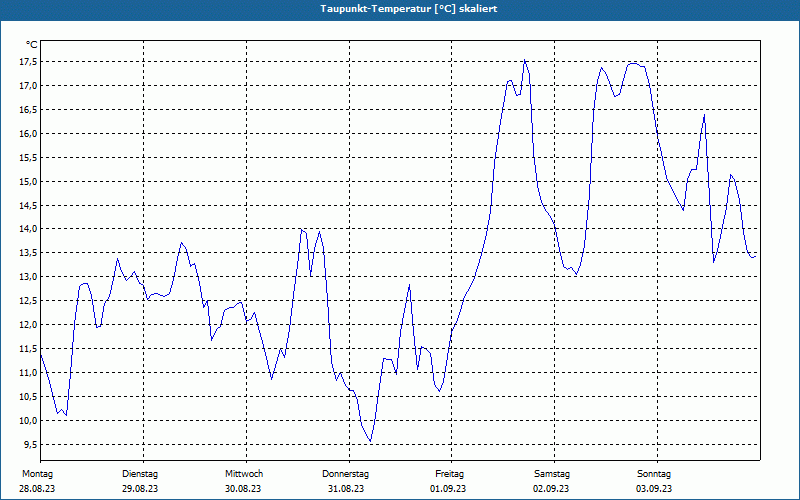This screenshot has height=500, width=800.
Task: Click the 10,5 y-axis value
Action: pos(28,397)
